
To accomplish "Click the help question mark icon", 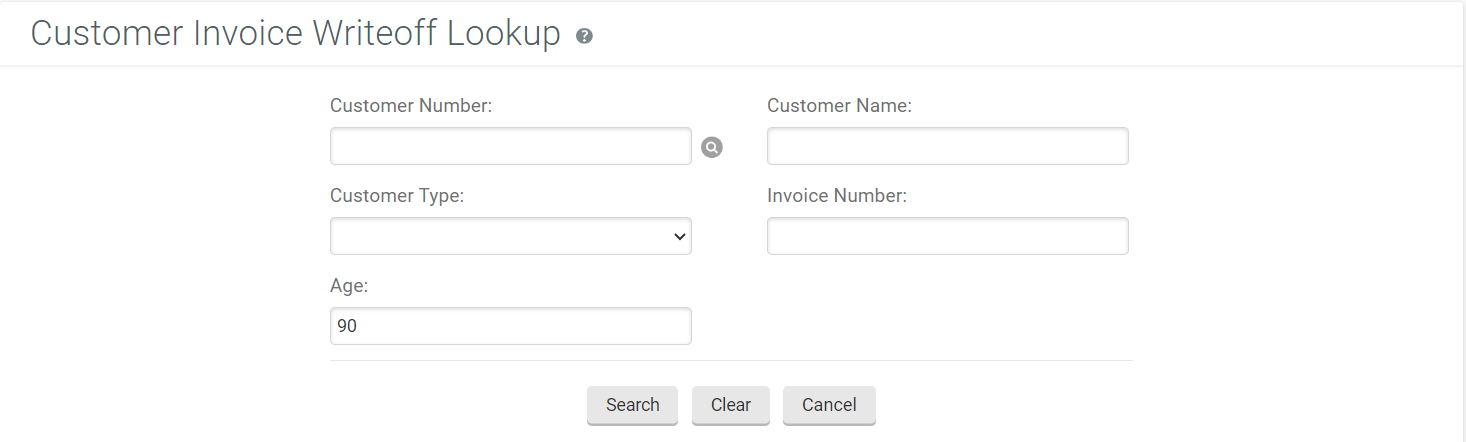I will tap(585, 36).
